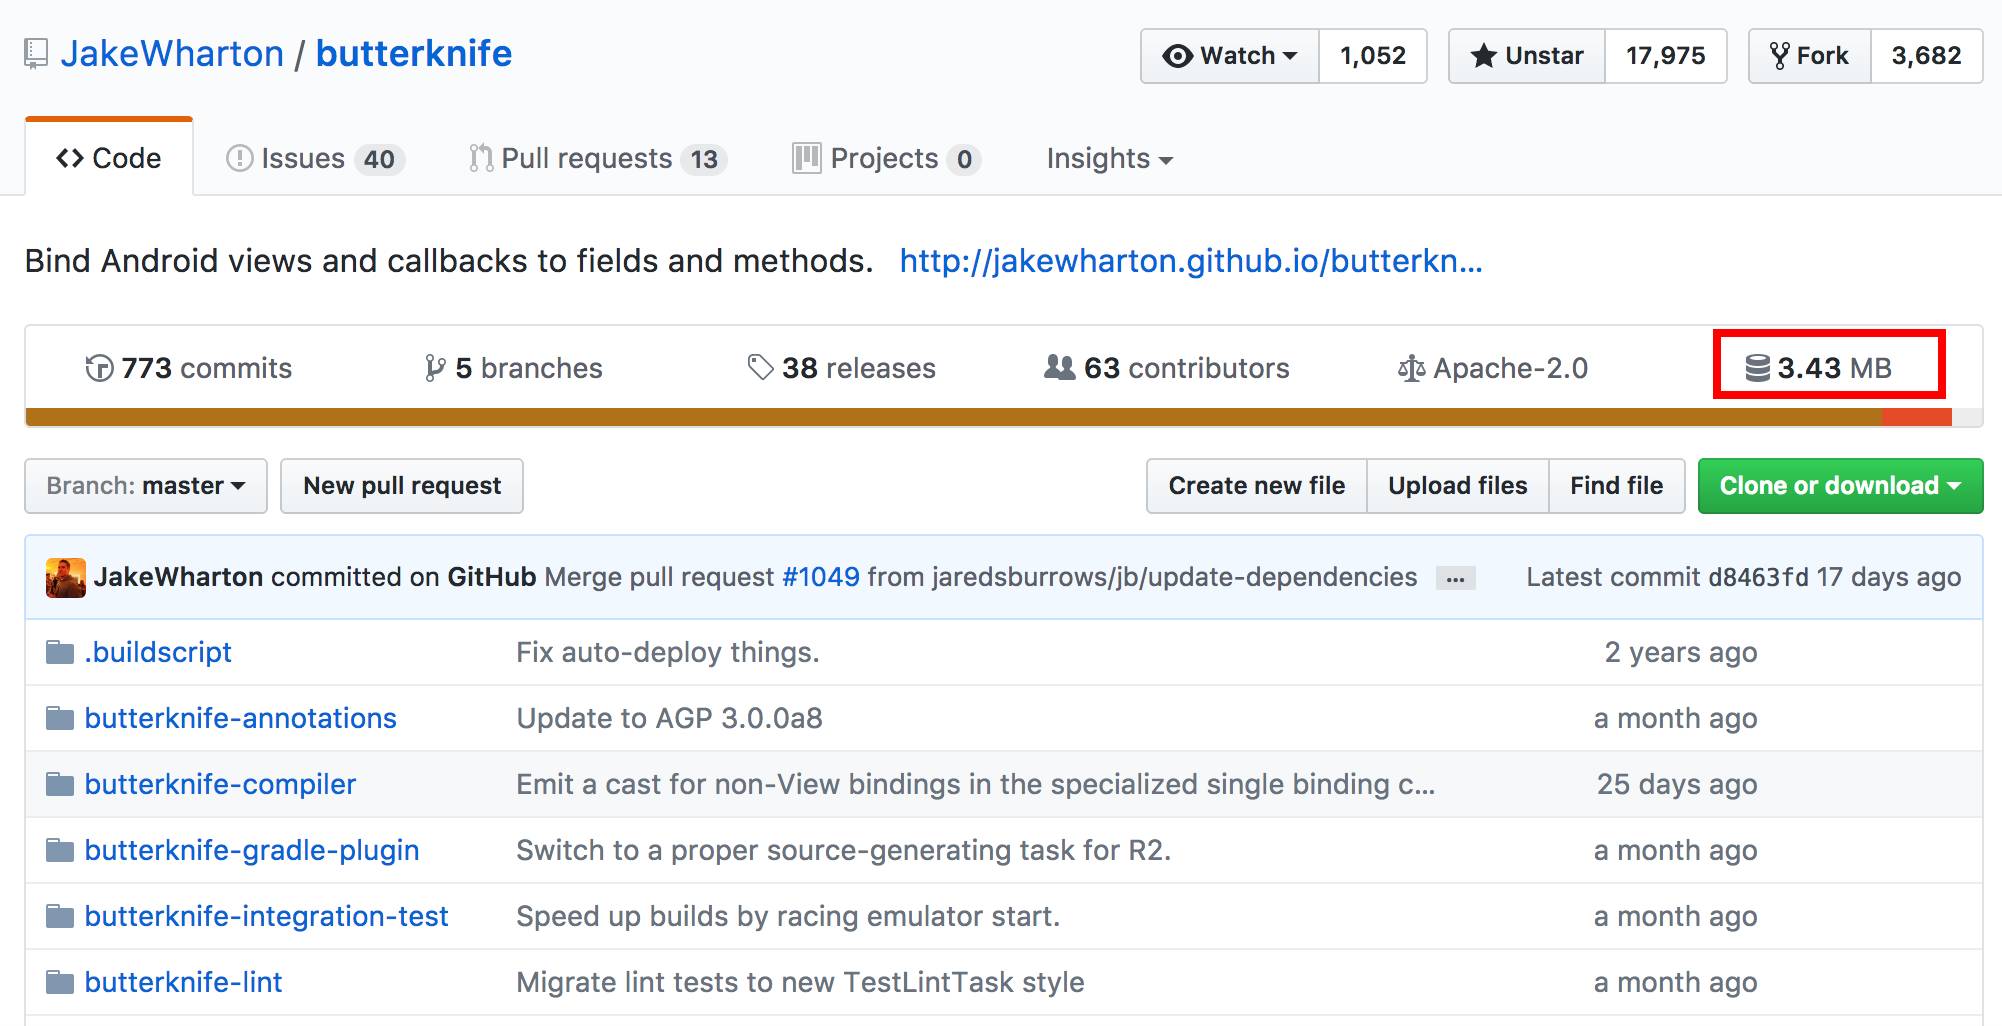Click the commits history clock icon
This screenshot has width=2002, height=1026.
point(99,369)
